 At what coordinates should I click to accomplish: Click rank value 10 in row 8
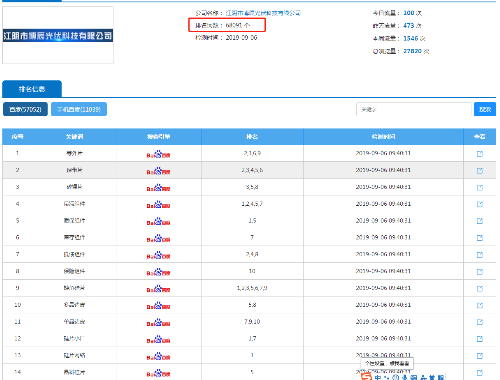click(252, 271)
